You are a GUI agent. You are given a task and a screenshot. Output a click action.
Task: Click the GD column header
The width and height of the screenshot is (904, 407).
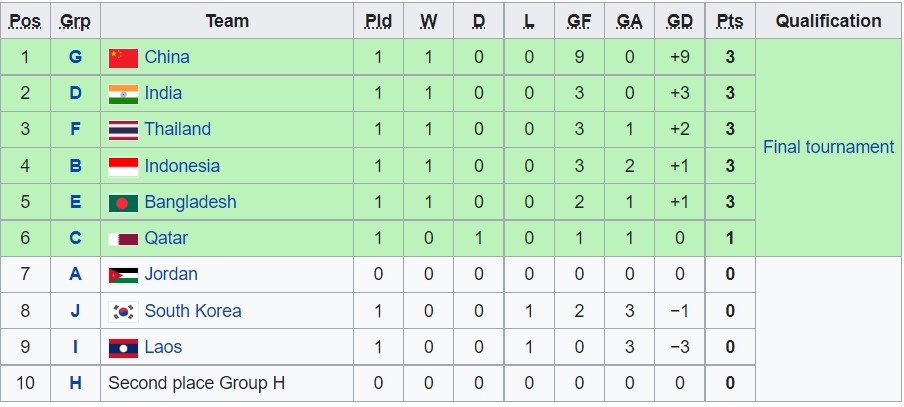pyautogui.click(x=679, y=21)
